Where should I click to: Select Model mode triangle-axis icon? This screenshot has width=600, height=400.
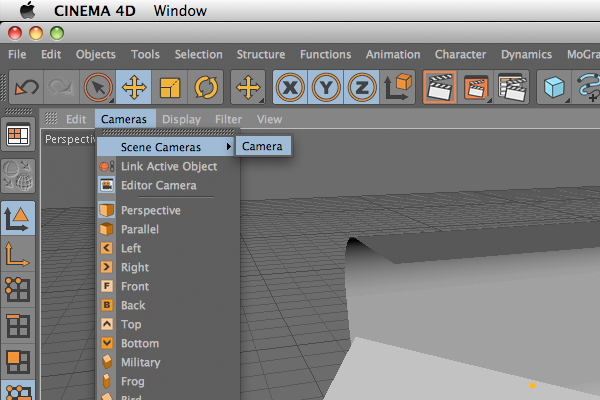[18, 219]
